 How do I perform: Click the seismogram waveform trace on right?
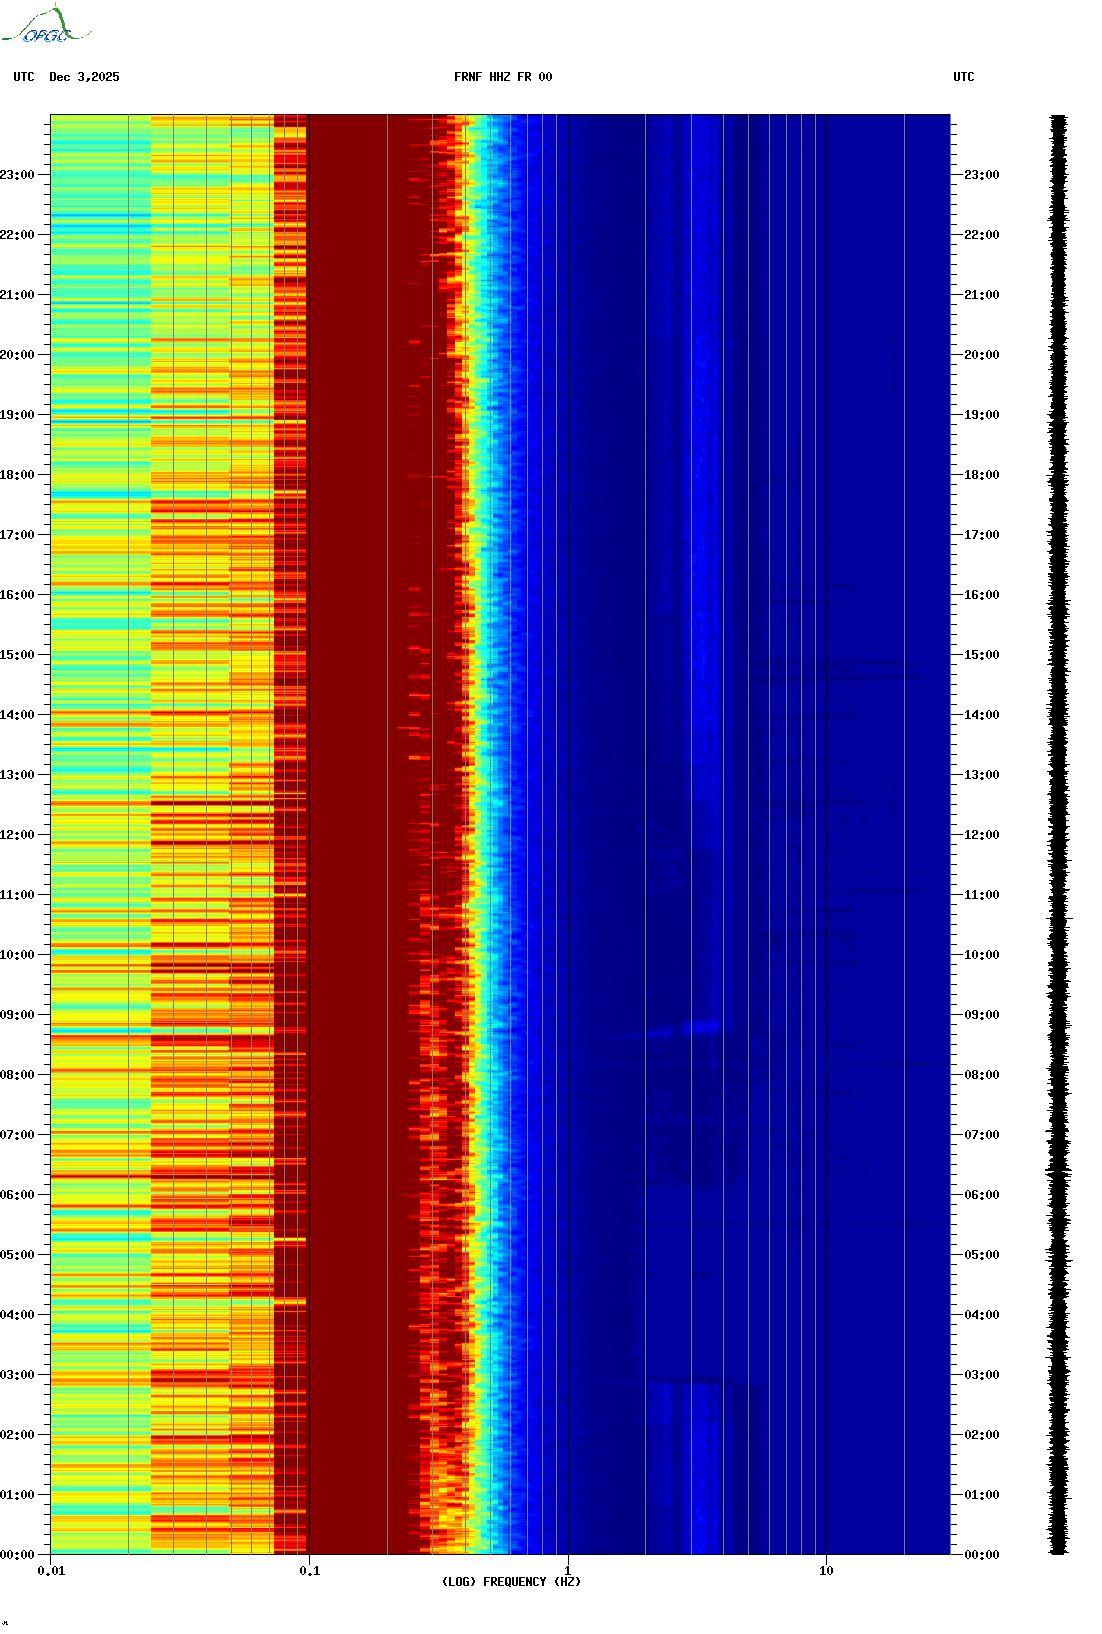tap(1058, 834)
